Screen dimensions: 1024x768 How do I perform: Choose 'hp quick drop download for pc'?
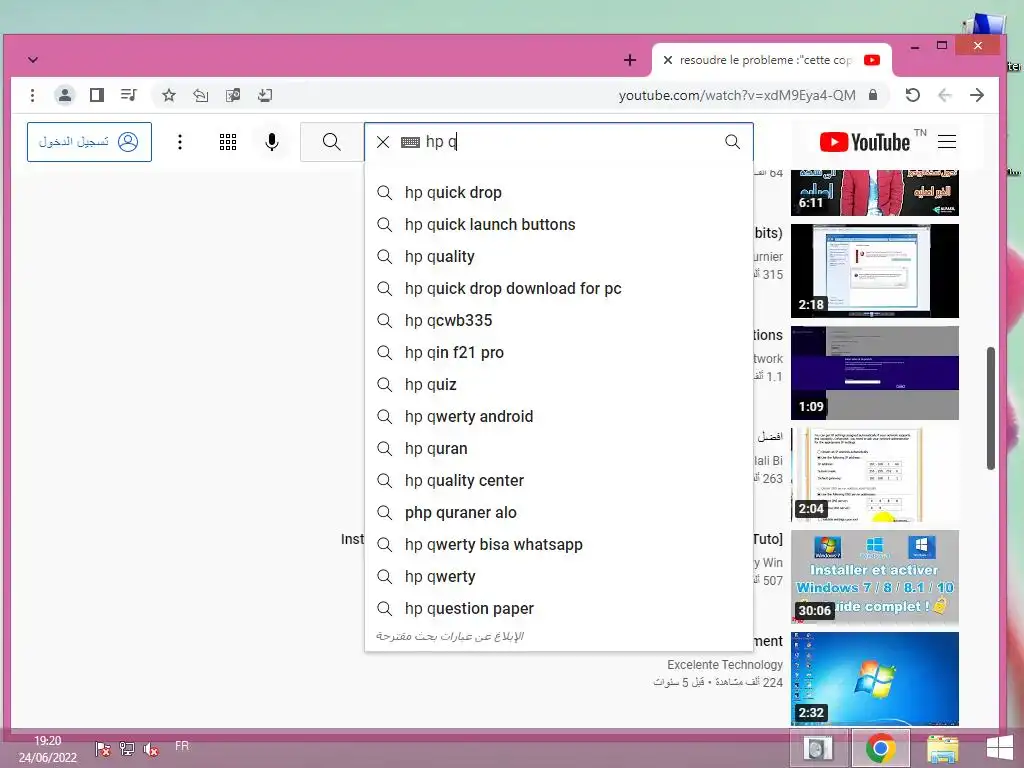click(x=558, y=289)
